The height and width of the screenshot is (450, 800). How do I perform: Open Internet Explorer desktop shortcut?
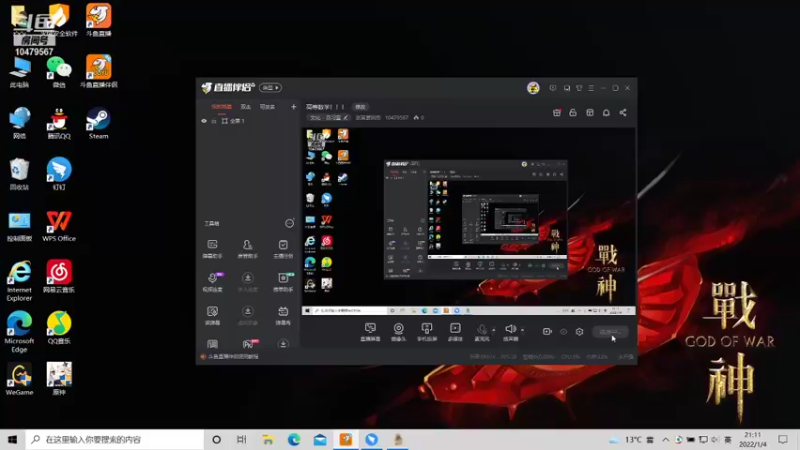click(x=19, y=281)
